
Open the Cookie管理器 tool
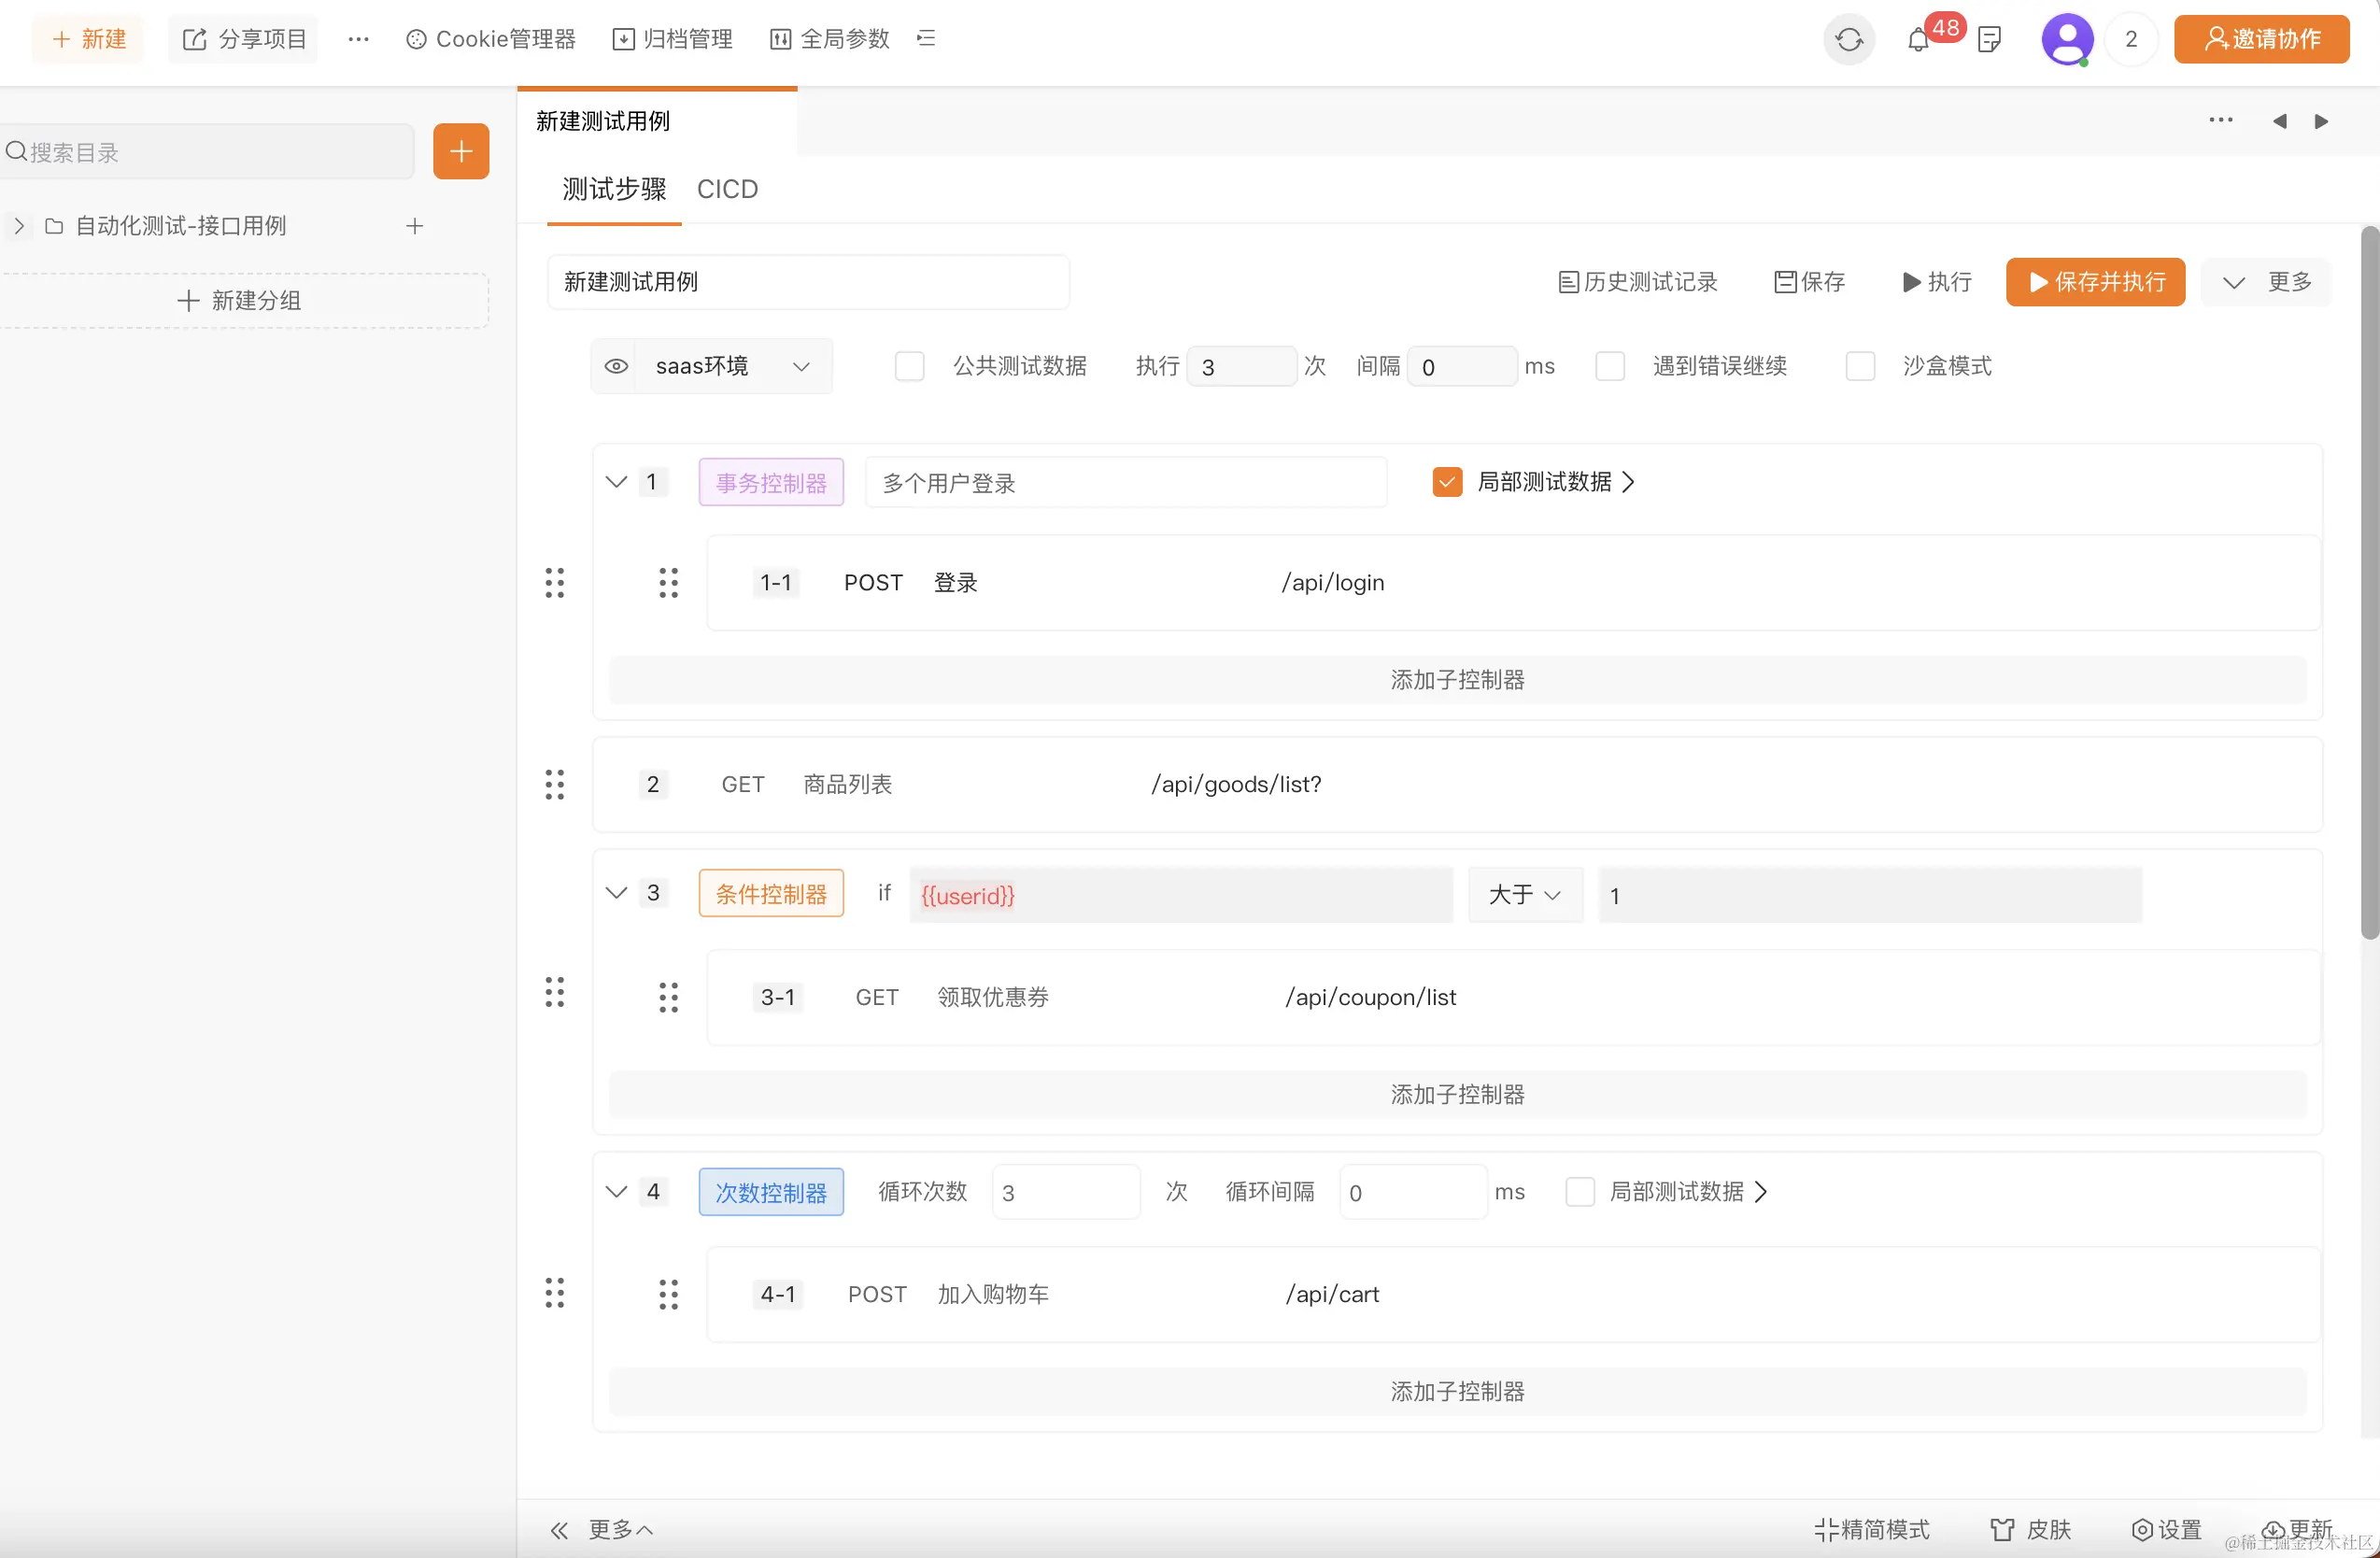coord(491,39)
